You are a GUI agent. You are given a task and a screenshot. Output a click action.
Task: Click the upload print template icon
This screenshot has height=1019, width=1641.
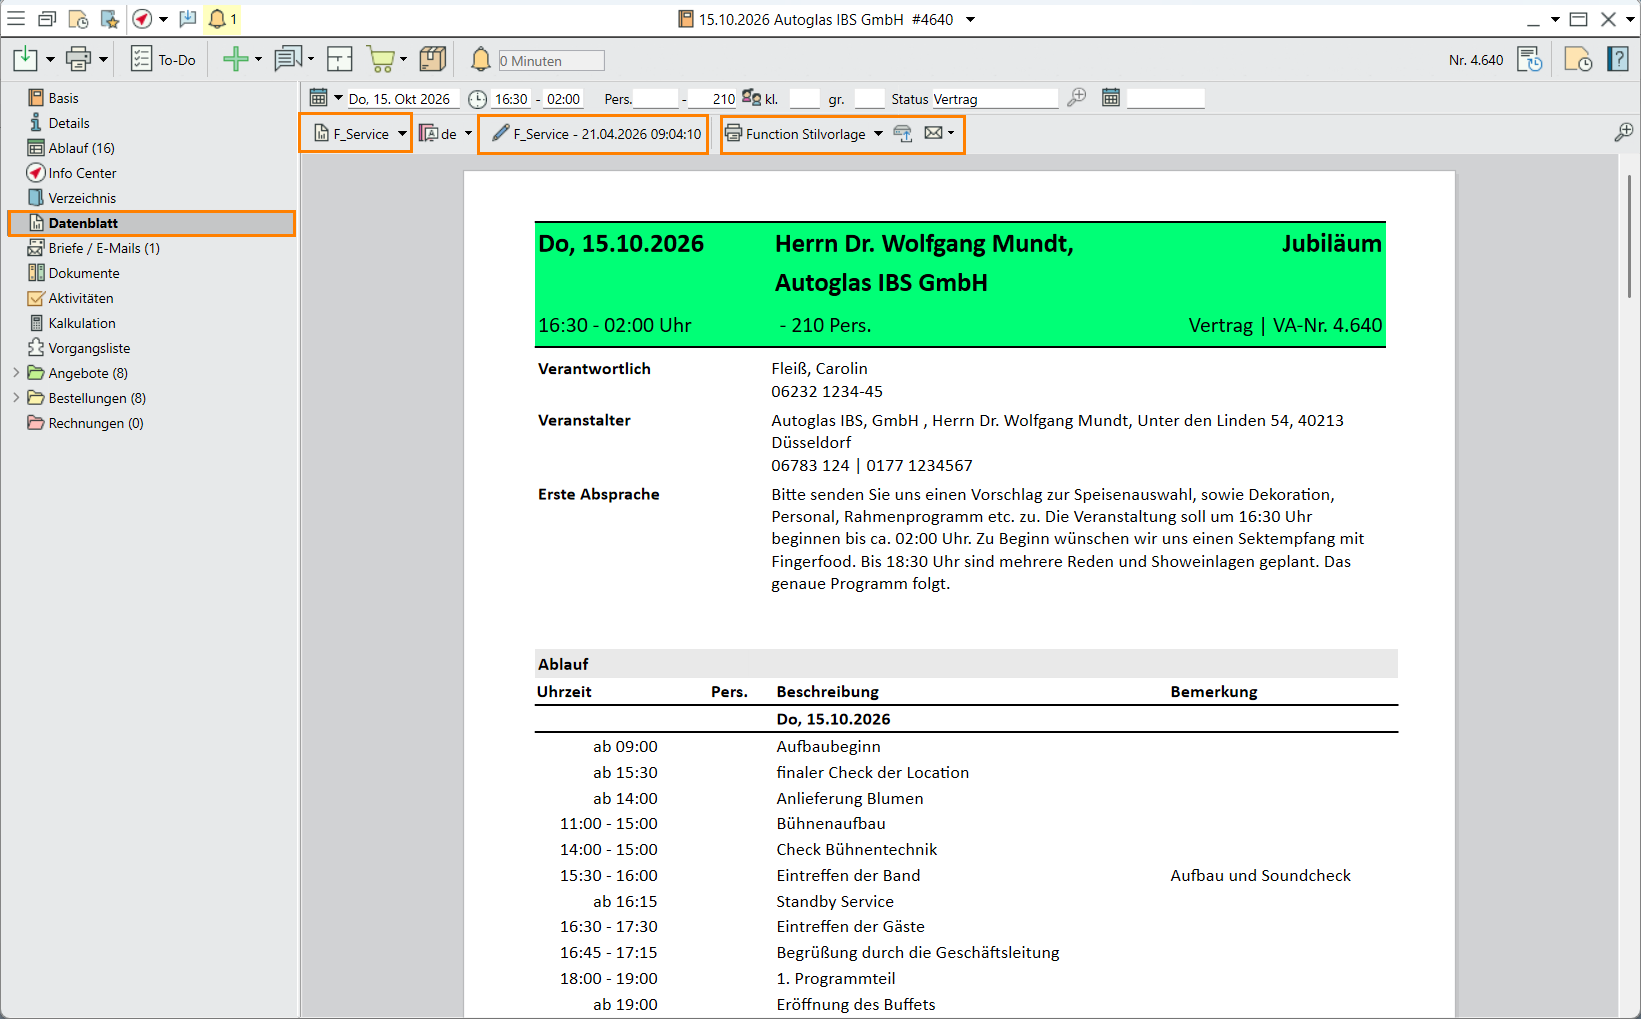903,133
